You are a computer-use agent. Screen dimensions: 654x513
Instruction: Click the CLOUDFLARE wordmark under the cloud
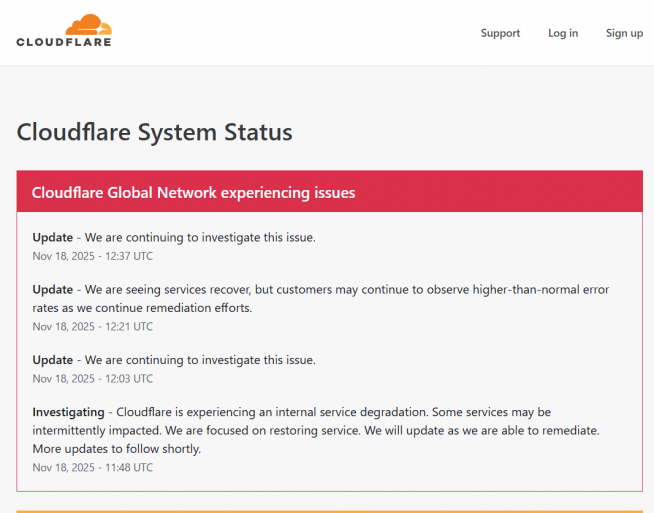64,42
